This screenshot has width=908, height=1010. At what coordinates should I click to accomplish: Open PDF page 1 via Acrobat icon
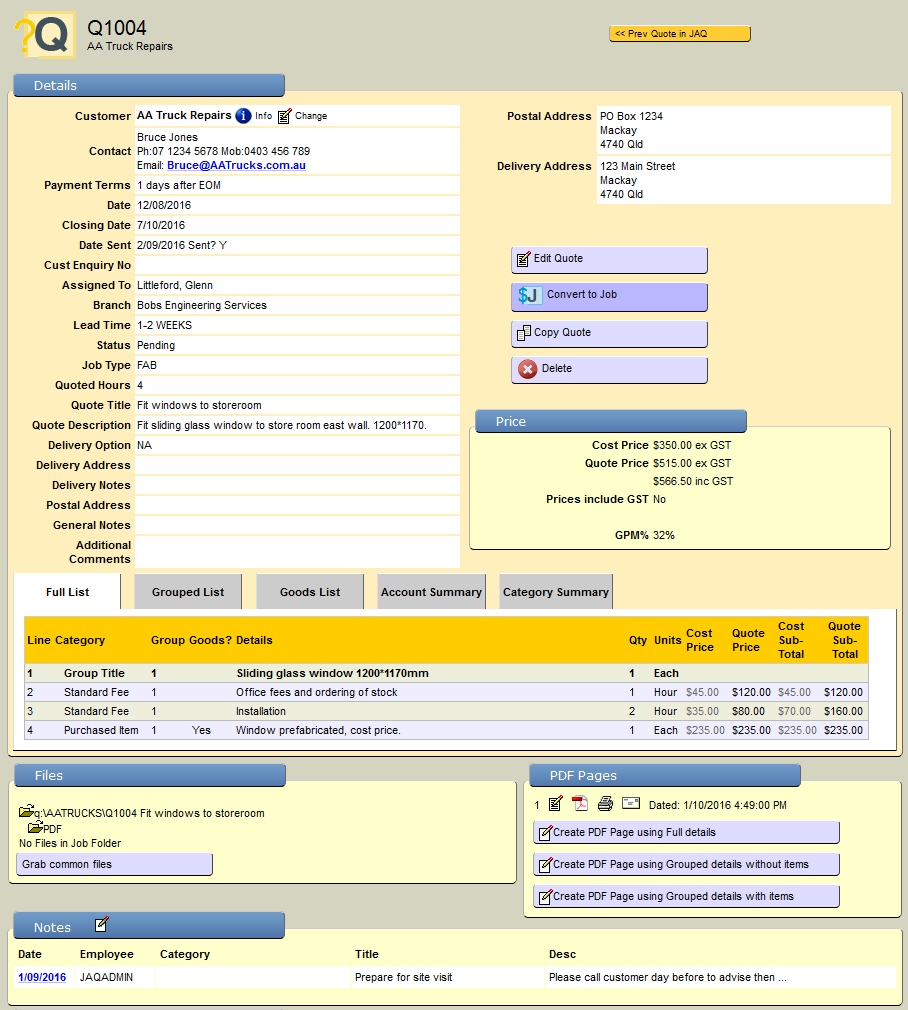[x=580, y=804]
